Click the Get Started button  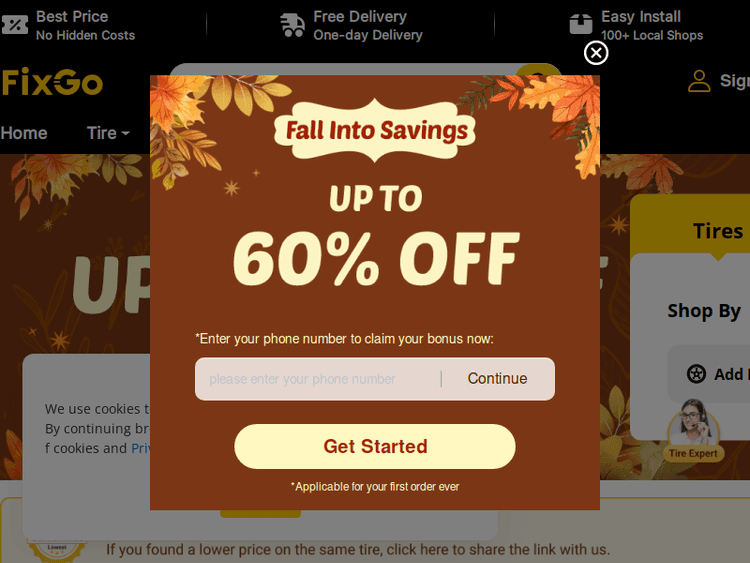pyautogui.click(x=375, y=446)
